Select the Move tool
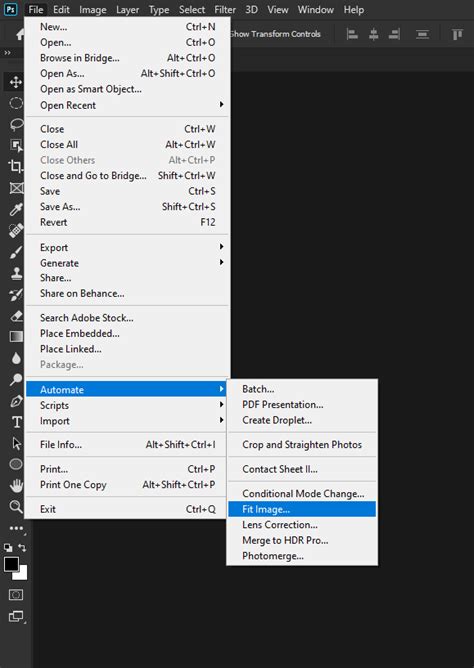 [x=16, y=82]
